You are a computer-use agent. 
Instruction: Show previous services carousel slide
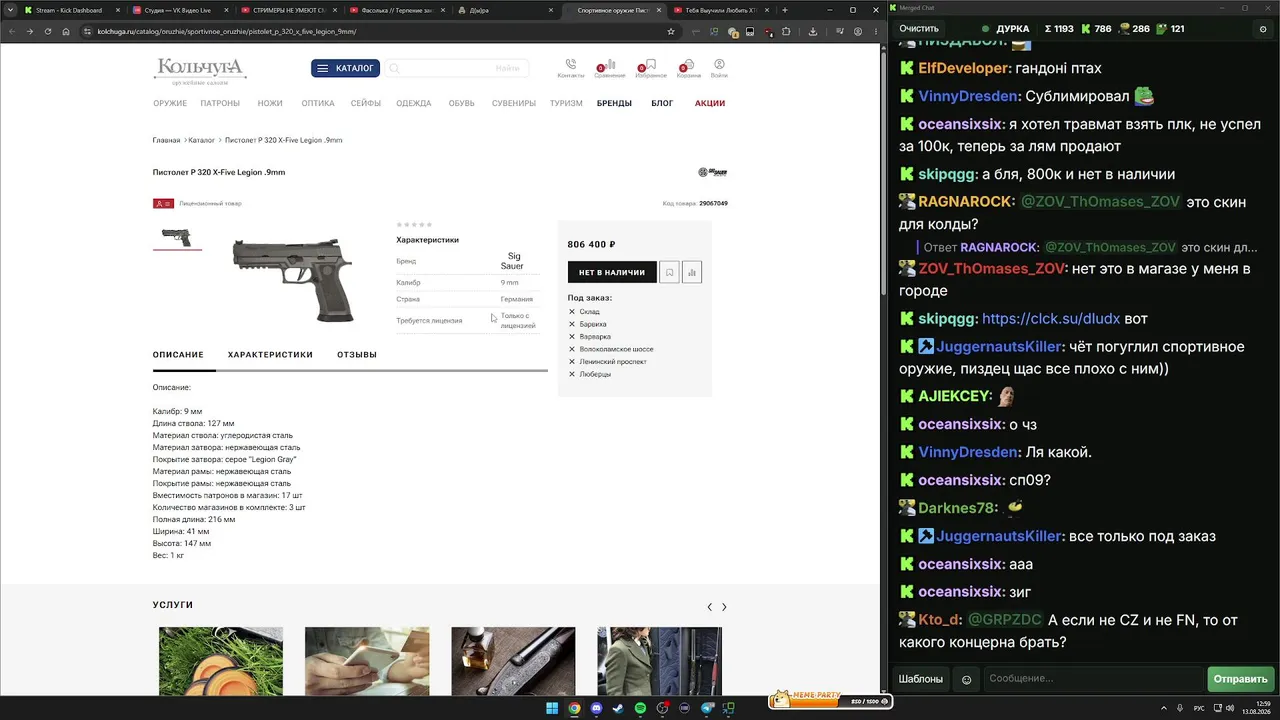click(x=710, y=607)
